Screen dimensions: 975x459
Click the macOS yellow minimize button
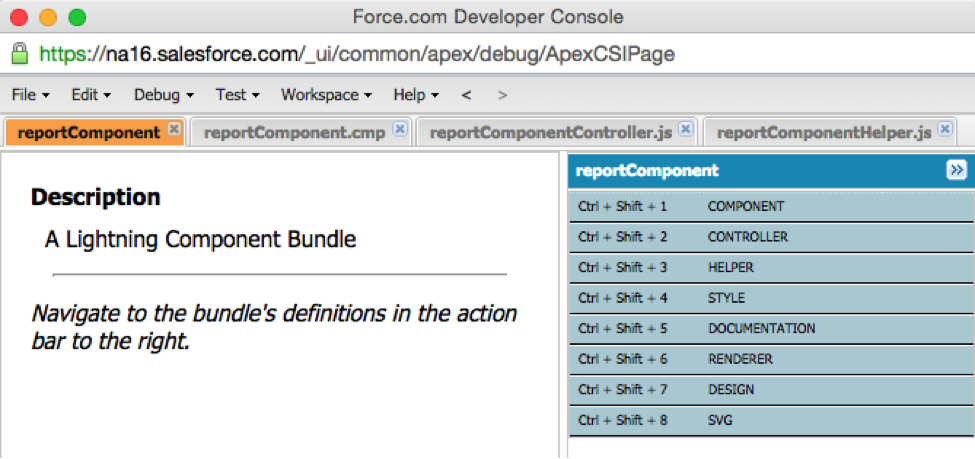(x=48, y=17)
